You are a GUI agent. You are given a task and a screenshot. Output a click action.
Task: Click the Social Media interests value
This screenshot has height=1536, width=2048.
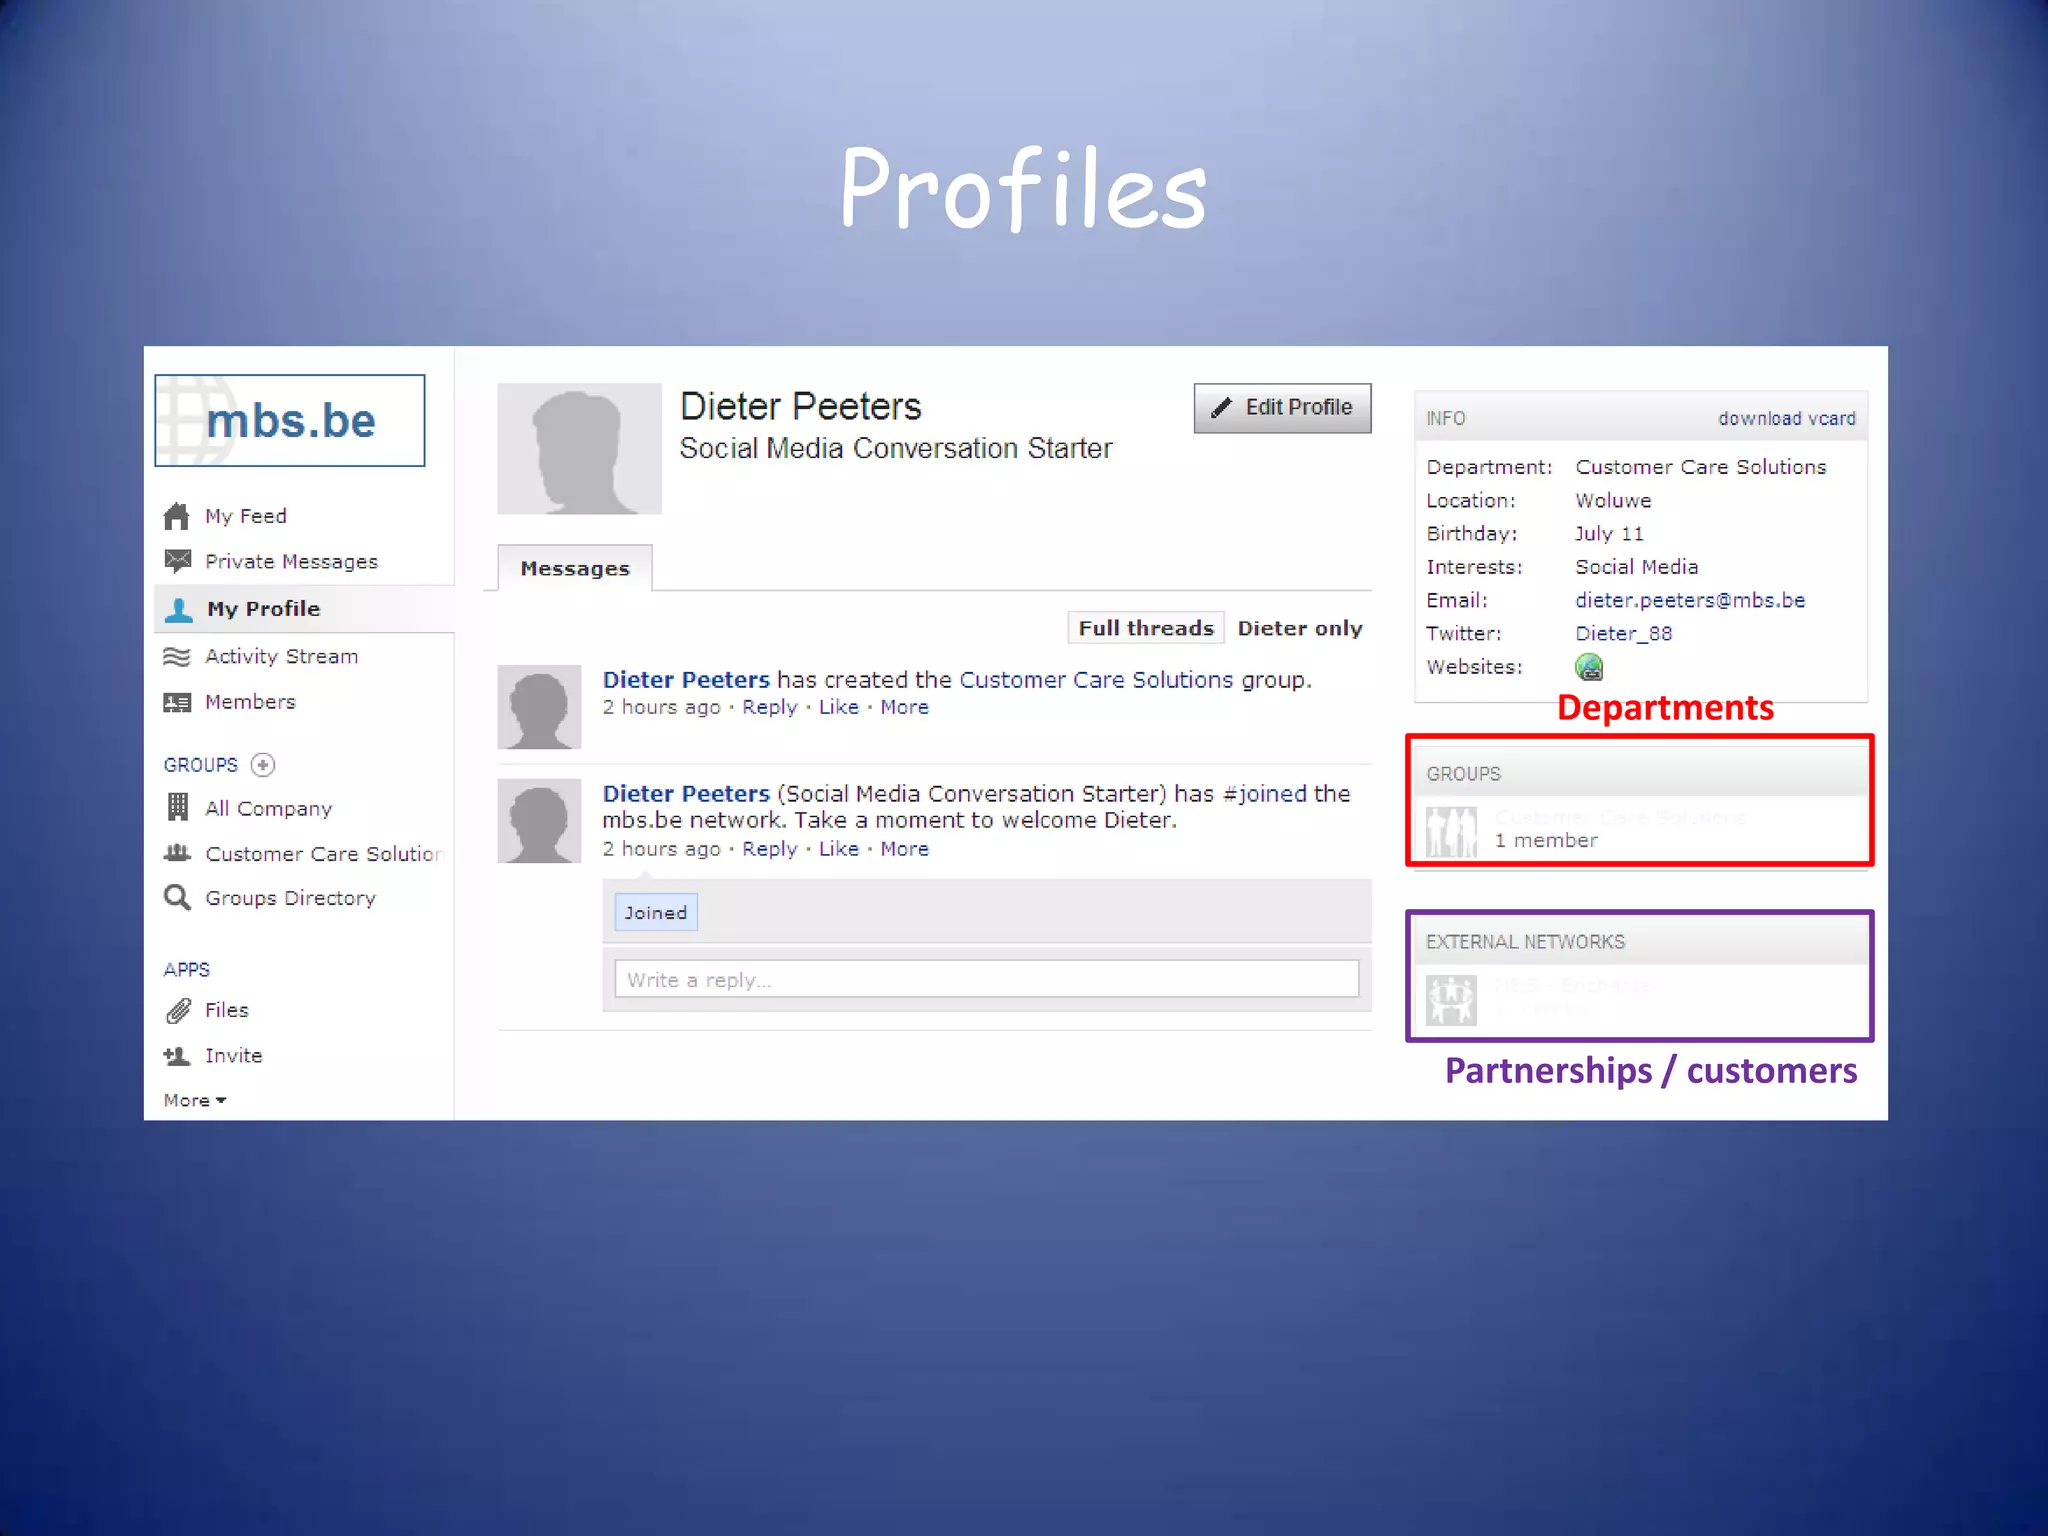1637,567
